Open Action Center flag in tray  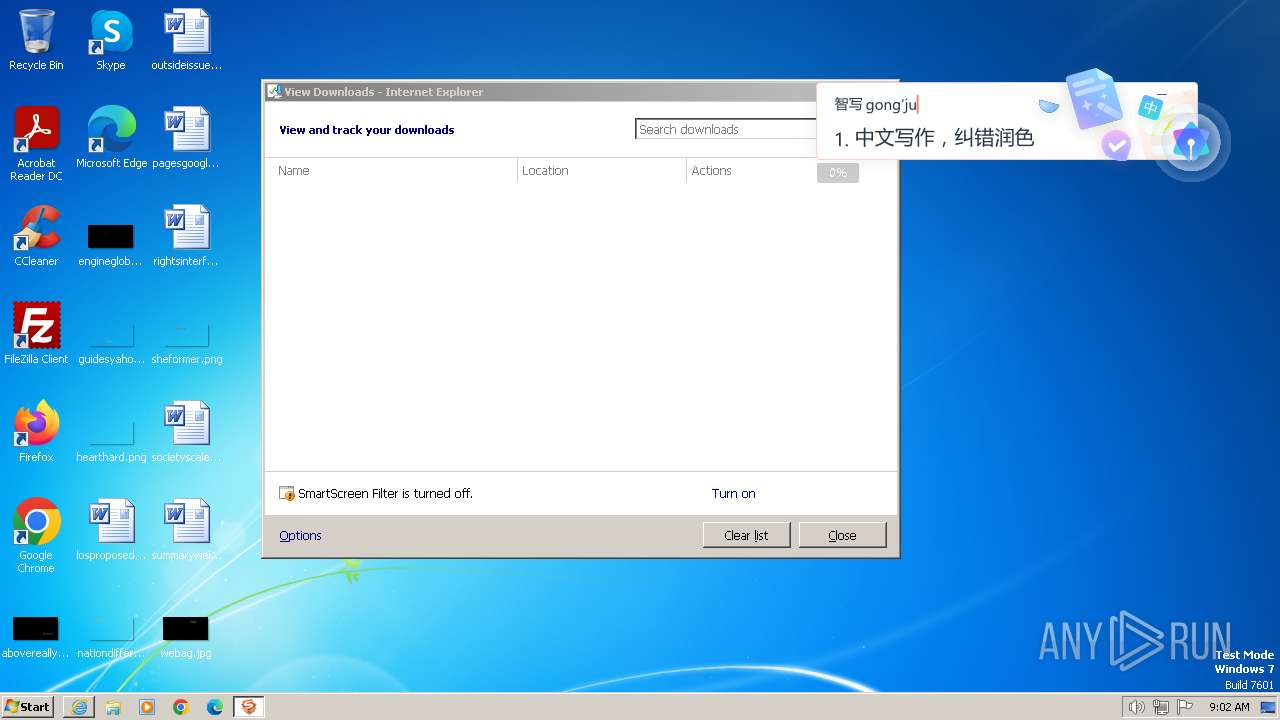pos(1185,707)
